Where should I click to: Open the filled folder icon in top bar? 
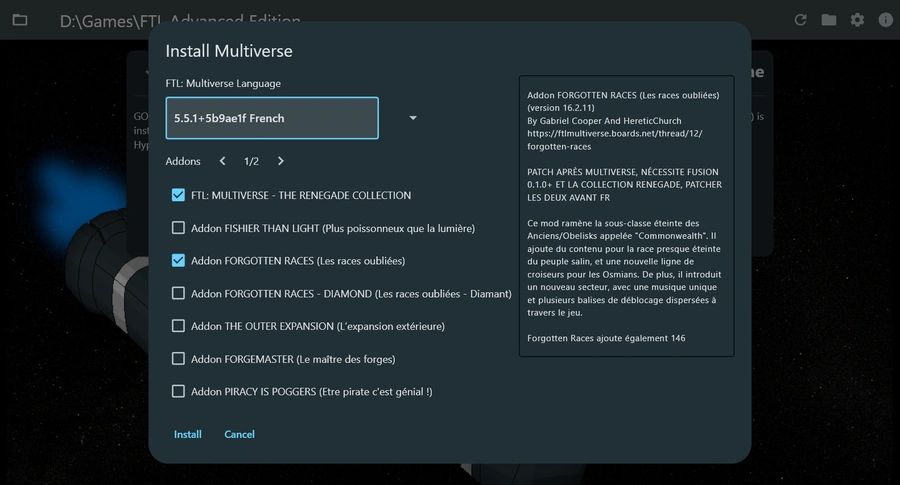coord(828,20)
